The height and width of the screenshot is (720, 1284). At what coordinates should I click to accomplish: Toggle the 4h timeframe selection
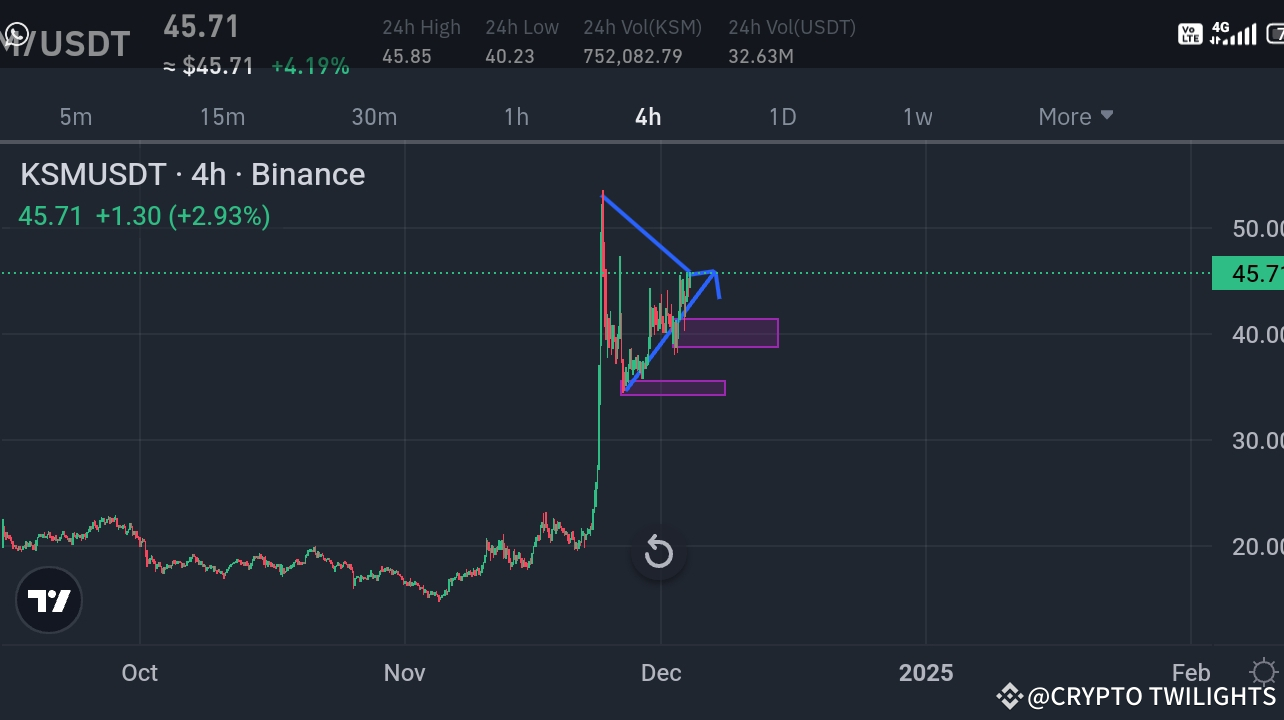(x=647, y=116)
